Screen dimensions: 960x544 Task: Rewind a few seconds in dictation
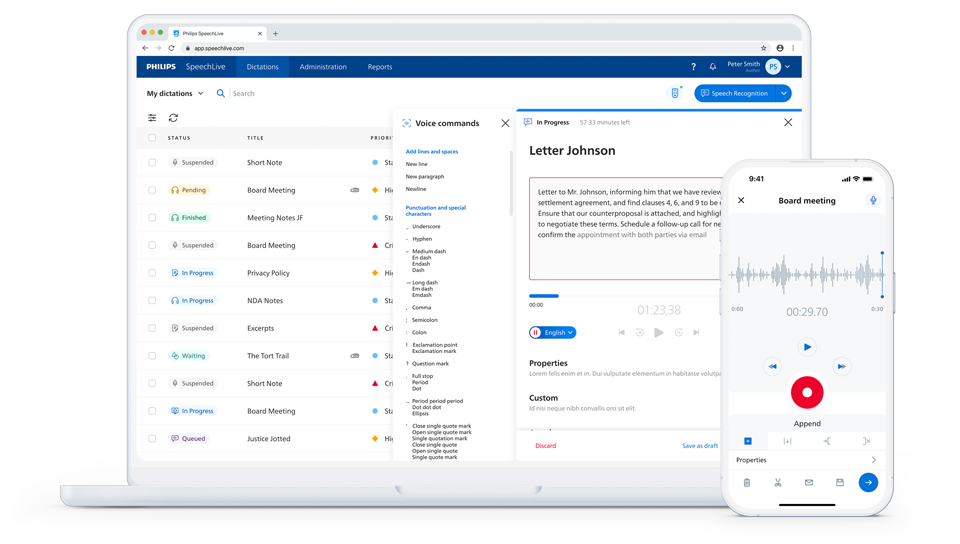(x=640, y=332)
